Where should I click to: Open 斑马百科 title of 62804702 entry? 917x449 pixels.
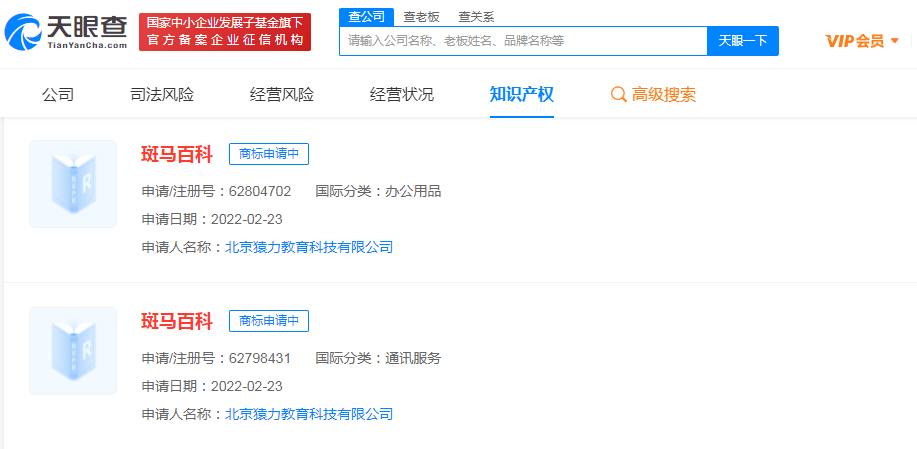177,154
